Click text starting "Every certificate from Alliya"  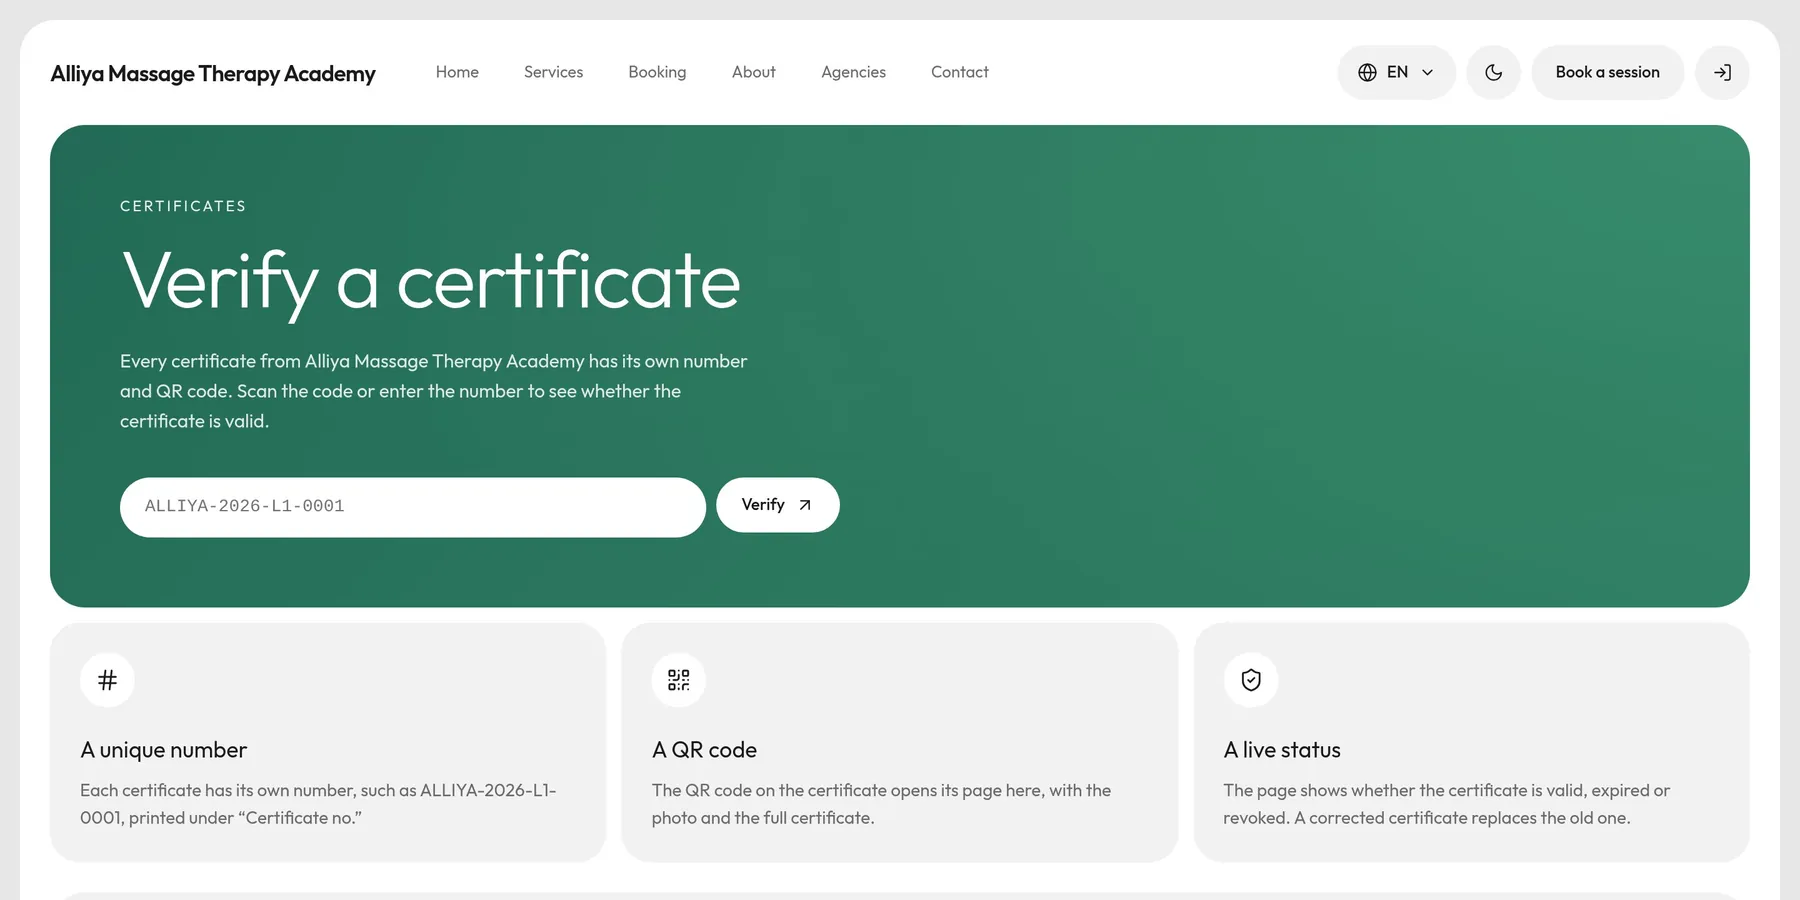click(434, 391)
